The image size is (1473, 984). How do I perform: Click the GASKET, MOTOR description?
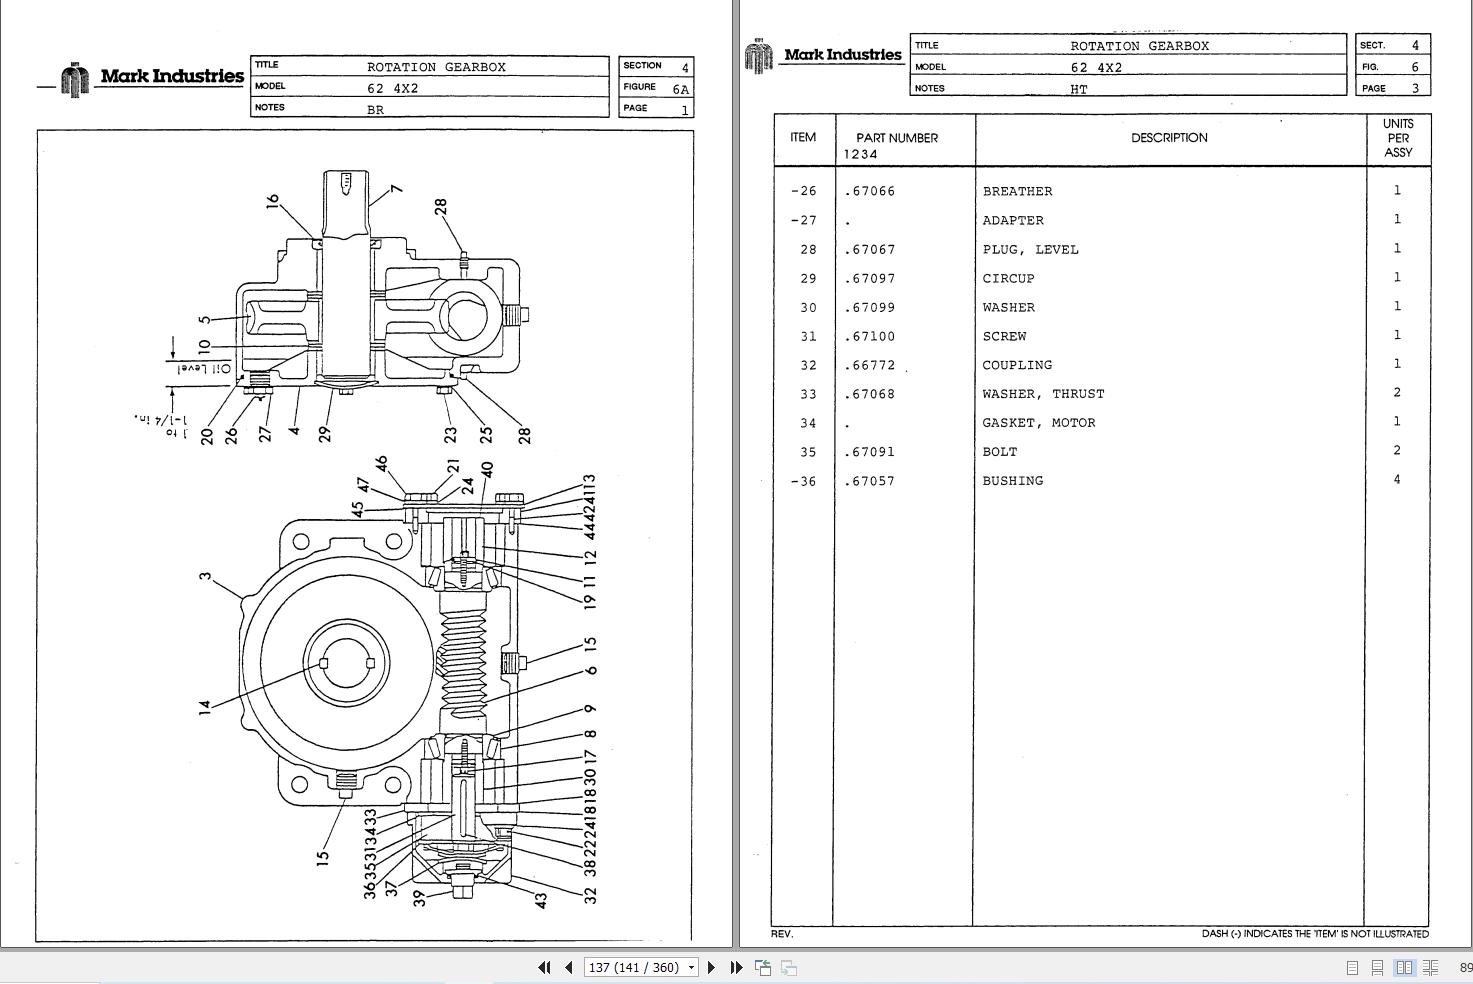(1039, 423)
